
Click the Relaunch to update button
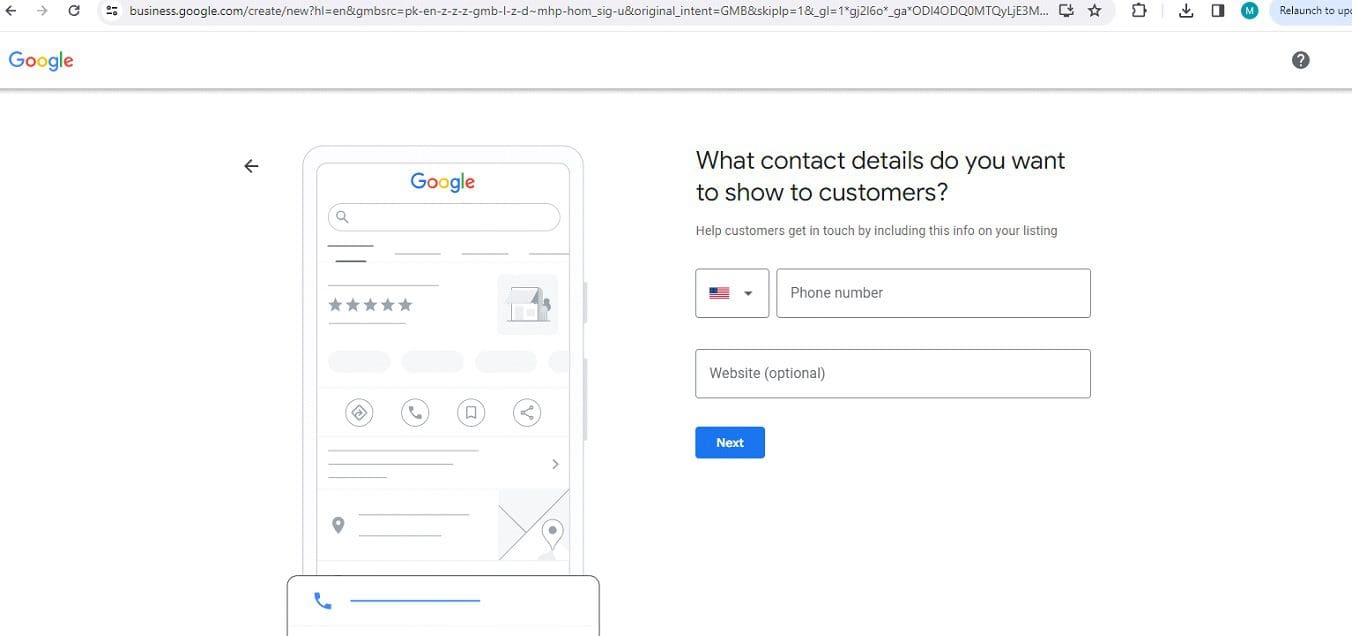point(1311,11)
